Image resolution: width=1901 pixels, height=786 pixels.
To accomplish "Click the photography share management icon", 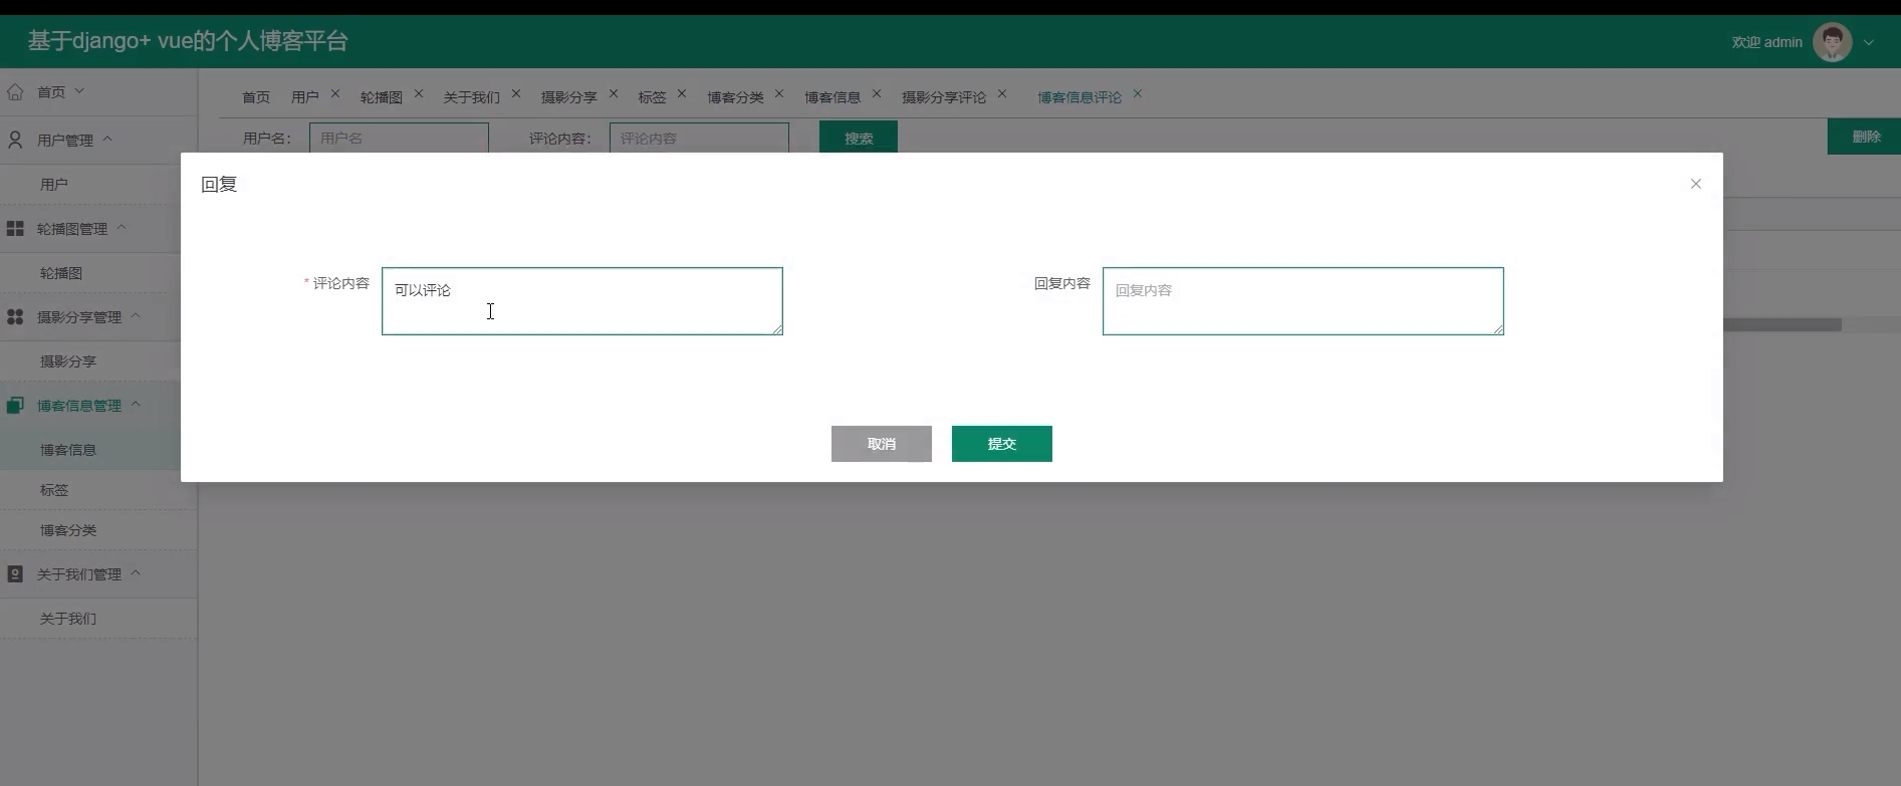I will 15,317.
